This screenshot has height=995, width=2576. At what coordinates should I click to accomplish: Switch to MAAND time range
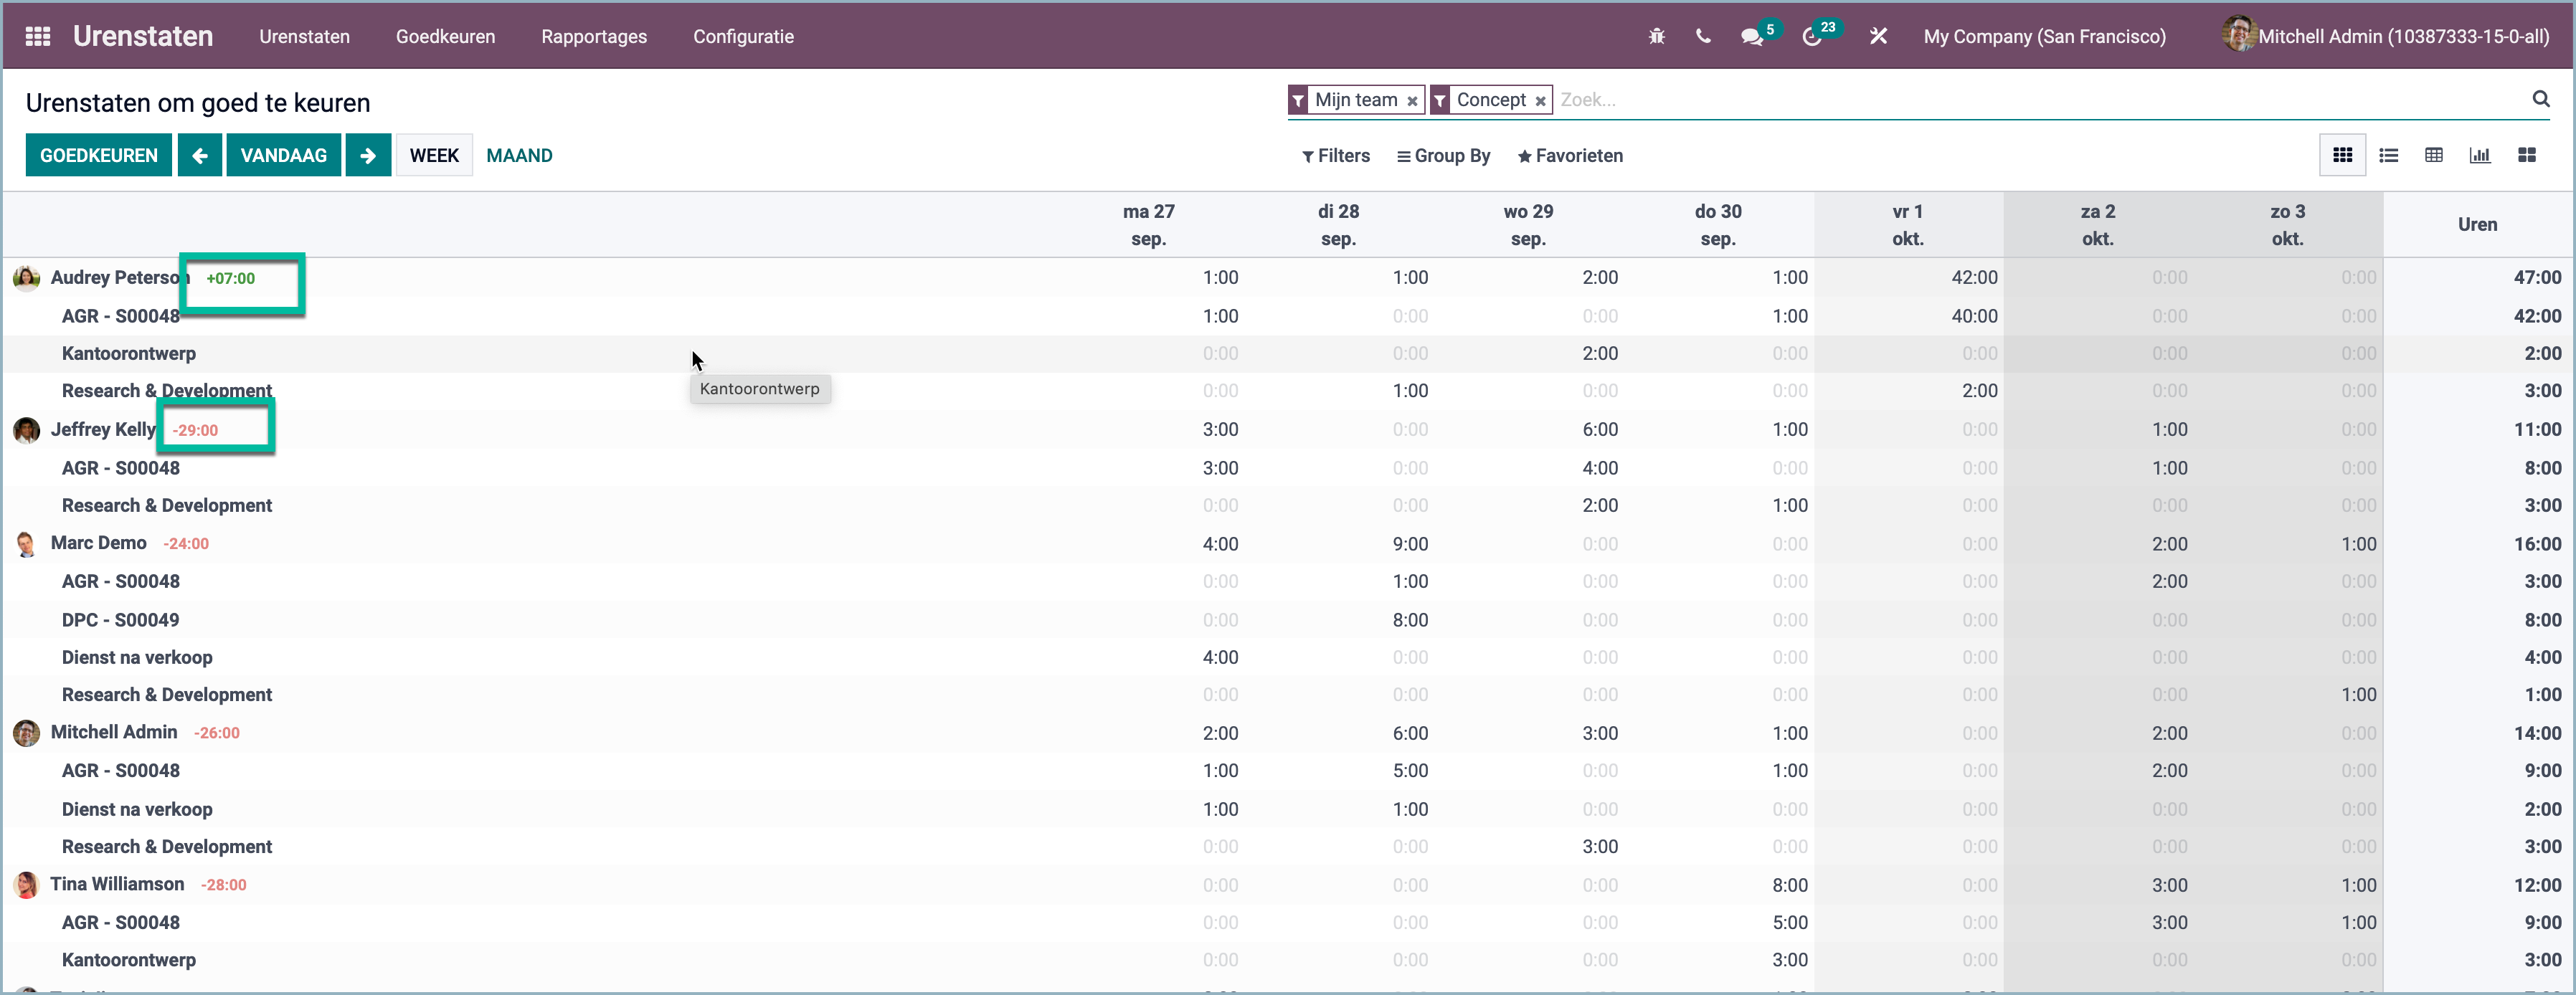(519, 155)
